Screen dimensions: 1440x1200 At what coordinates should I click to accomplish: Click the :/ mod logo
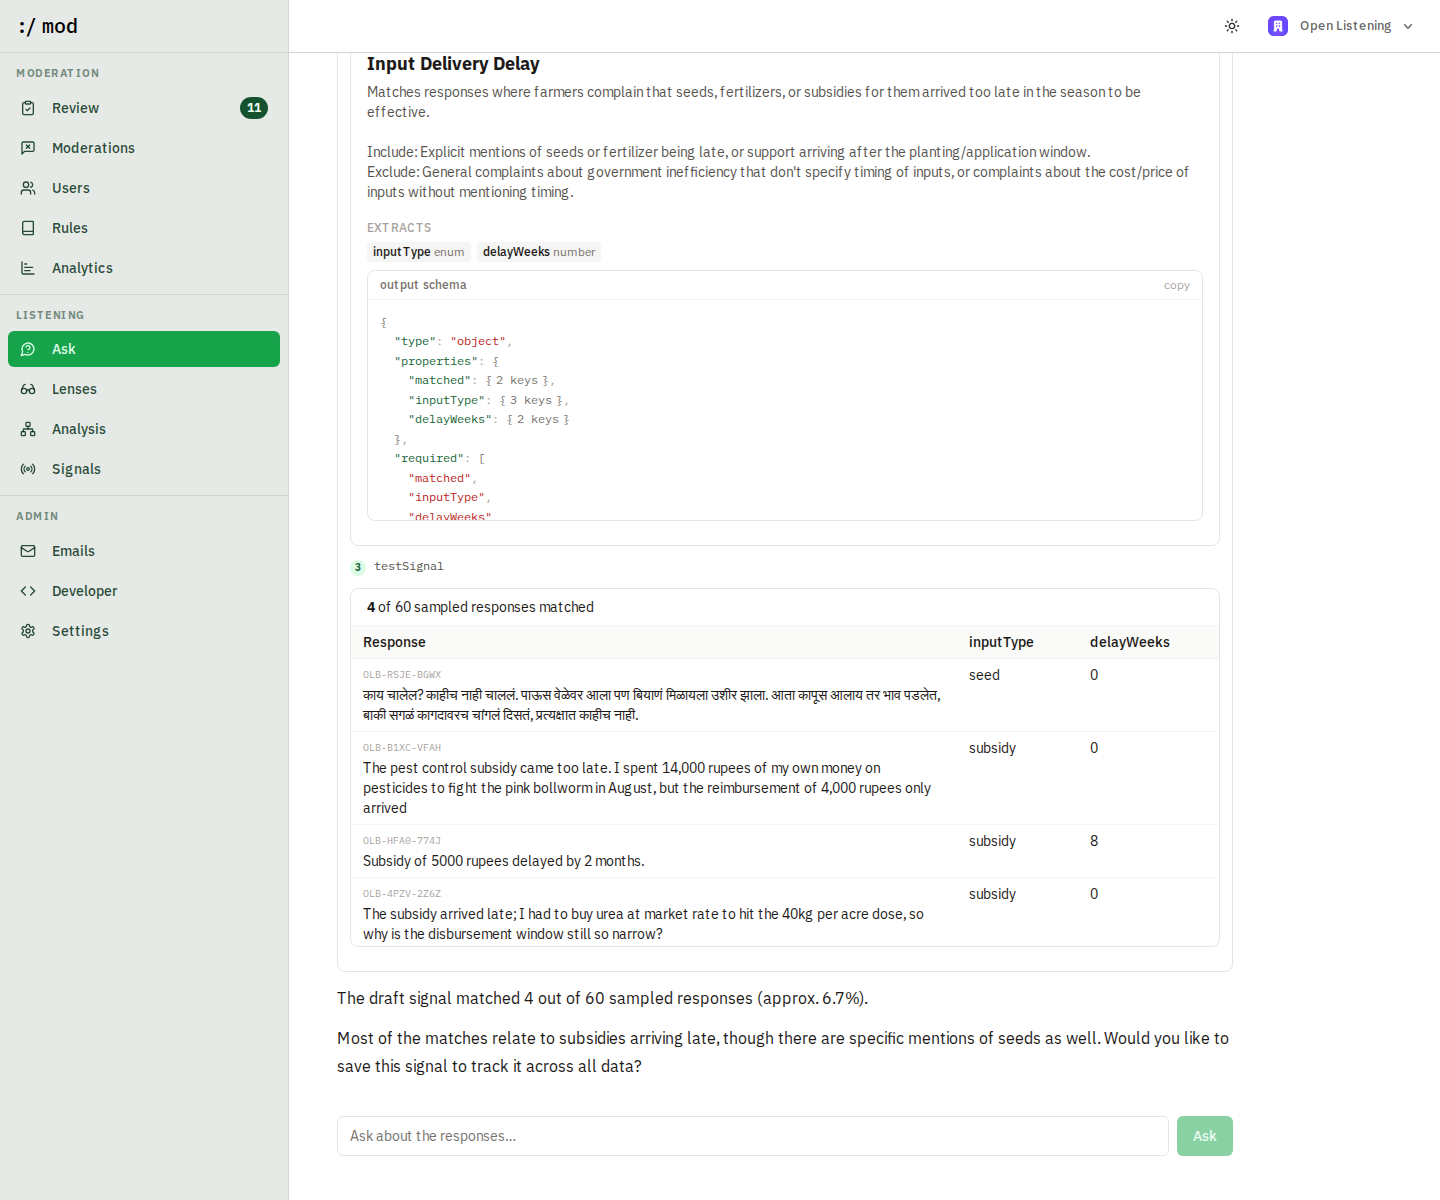[48, 26]
